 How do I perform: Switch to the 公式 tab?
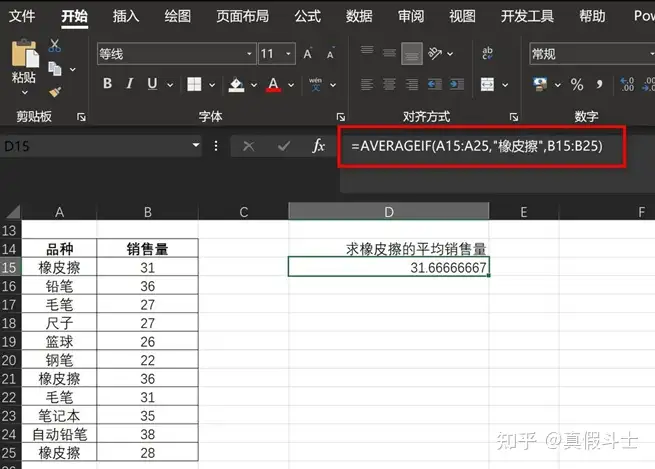pos(307,16)
